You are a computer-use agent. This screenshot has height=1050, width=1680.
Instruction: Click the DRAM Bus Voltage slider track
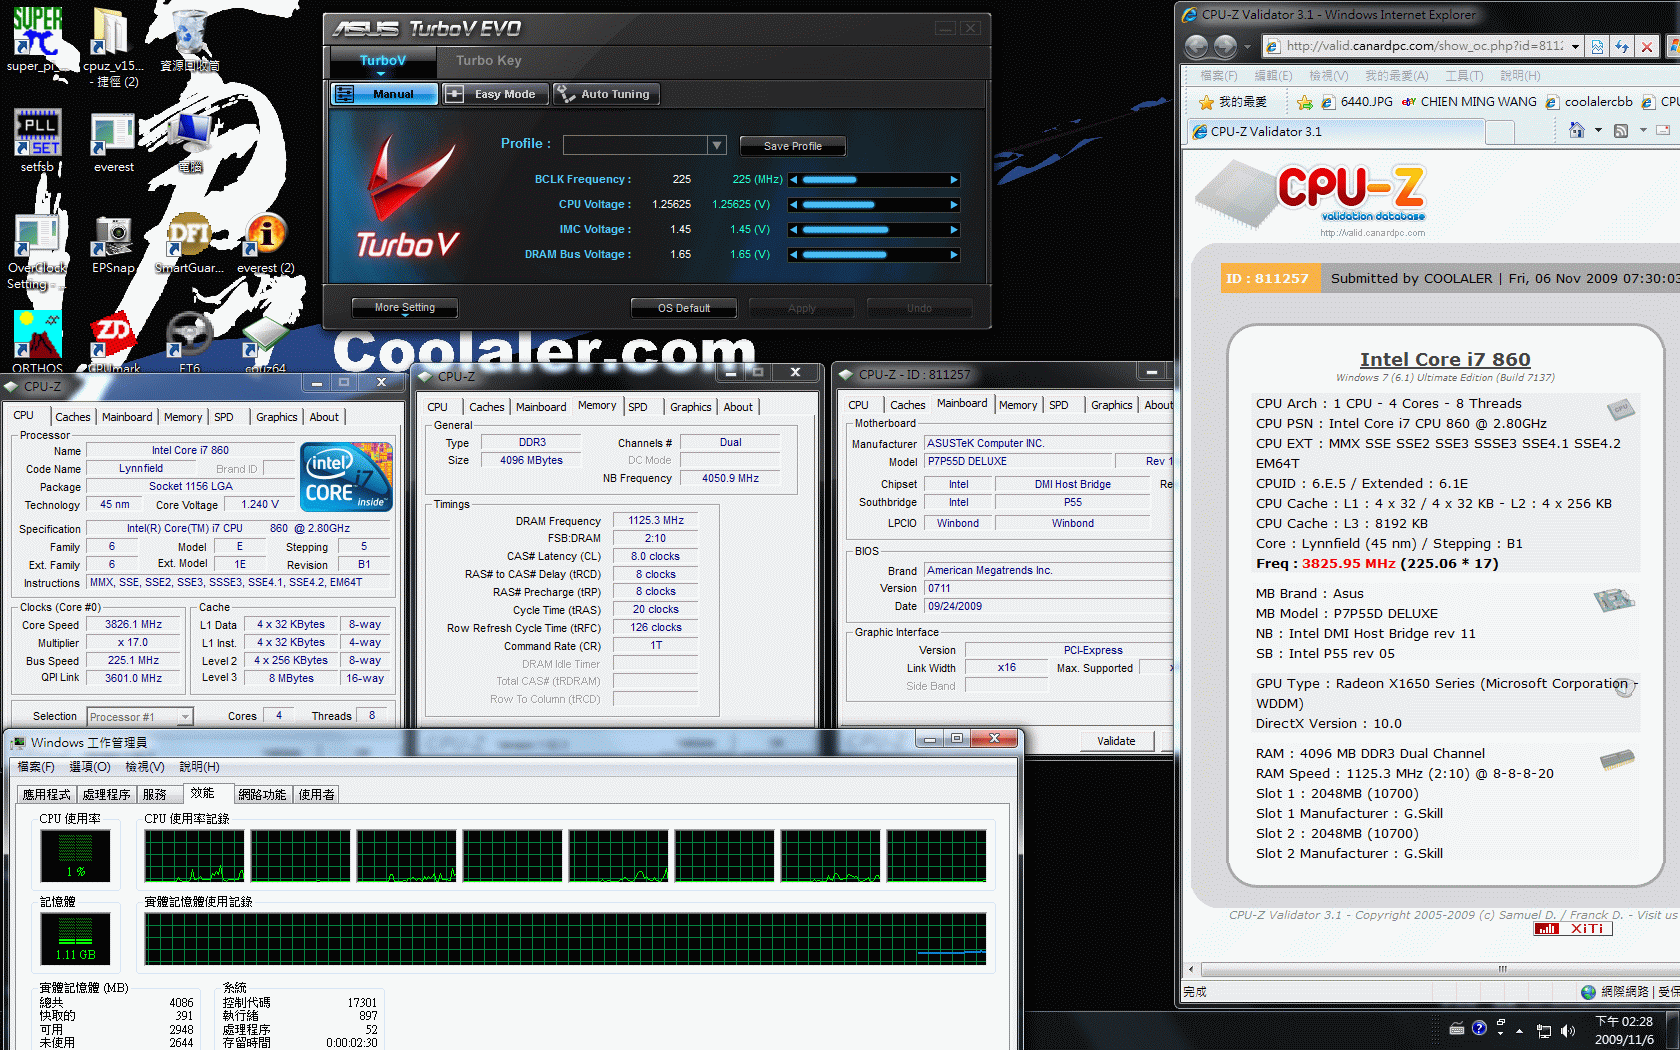point(874,255)
